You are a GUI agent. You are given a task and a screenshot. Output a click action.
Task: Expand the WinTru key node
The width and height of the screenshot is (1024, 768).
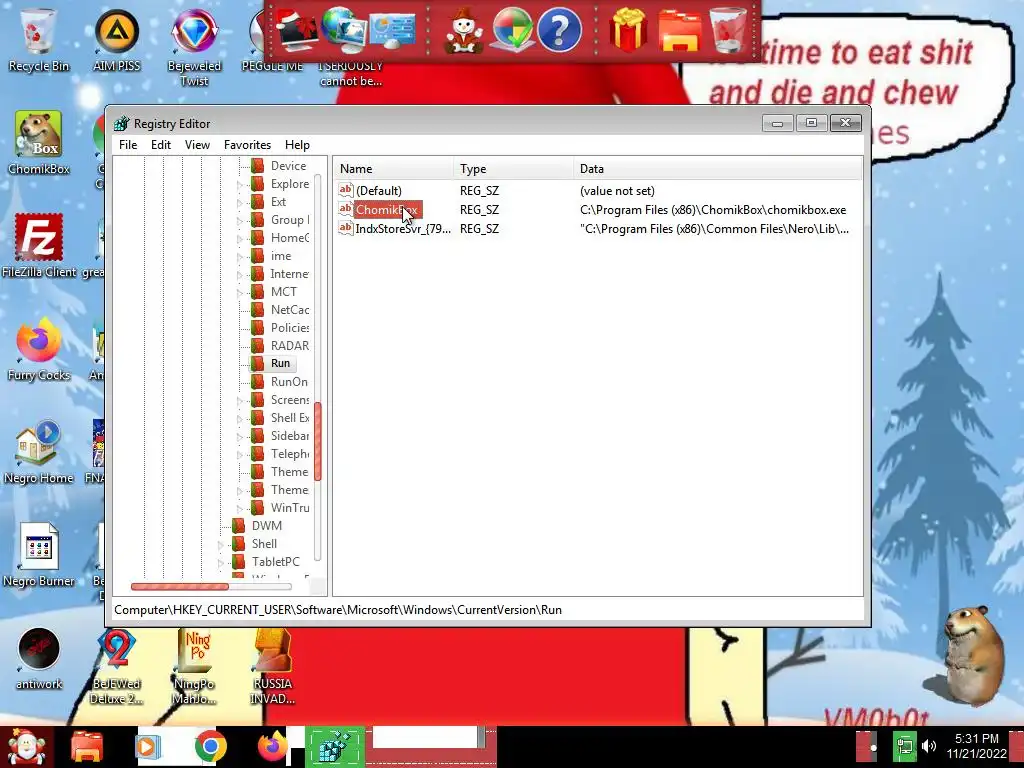point(240,509)
